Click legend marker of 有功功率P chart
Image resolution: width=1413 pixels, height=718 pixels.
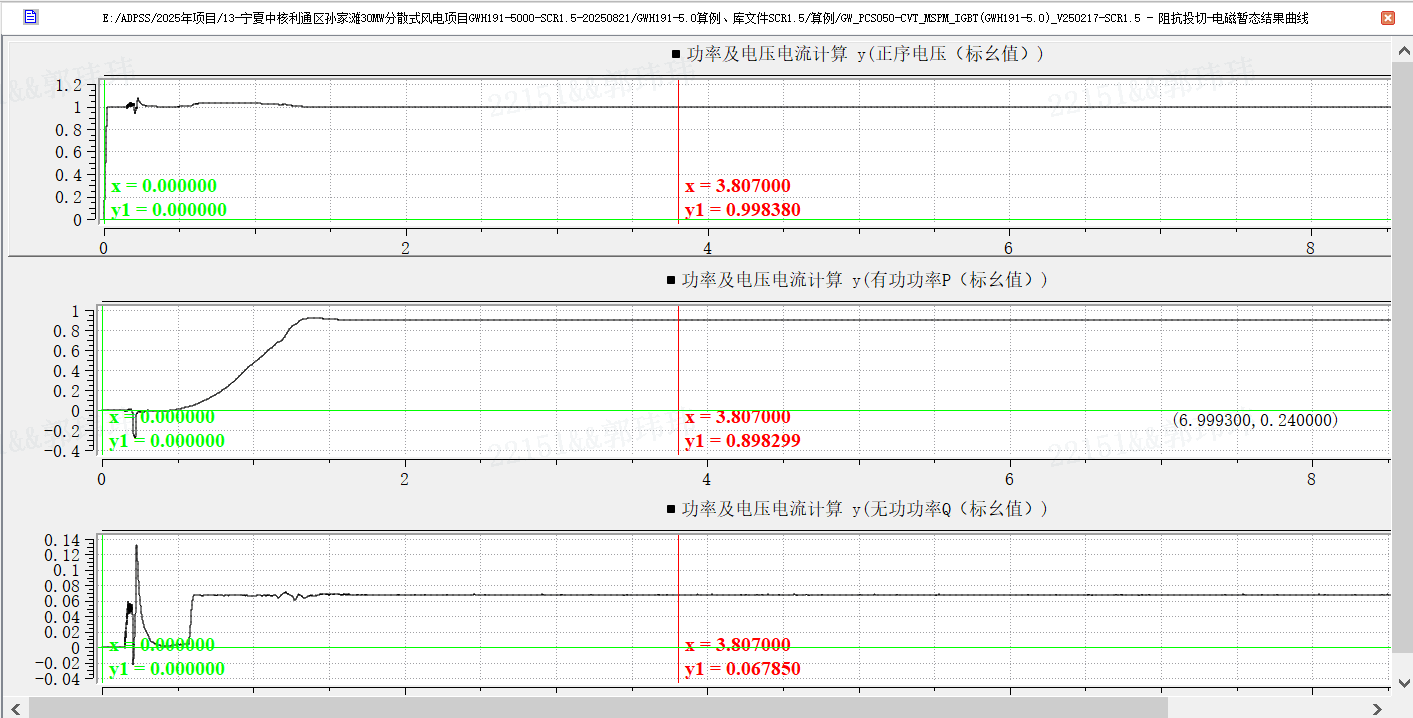671,281
